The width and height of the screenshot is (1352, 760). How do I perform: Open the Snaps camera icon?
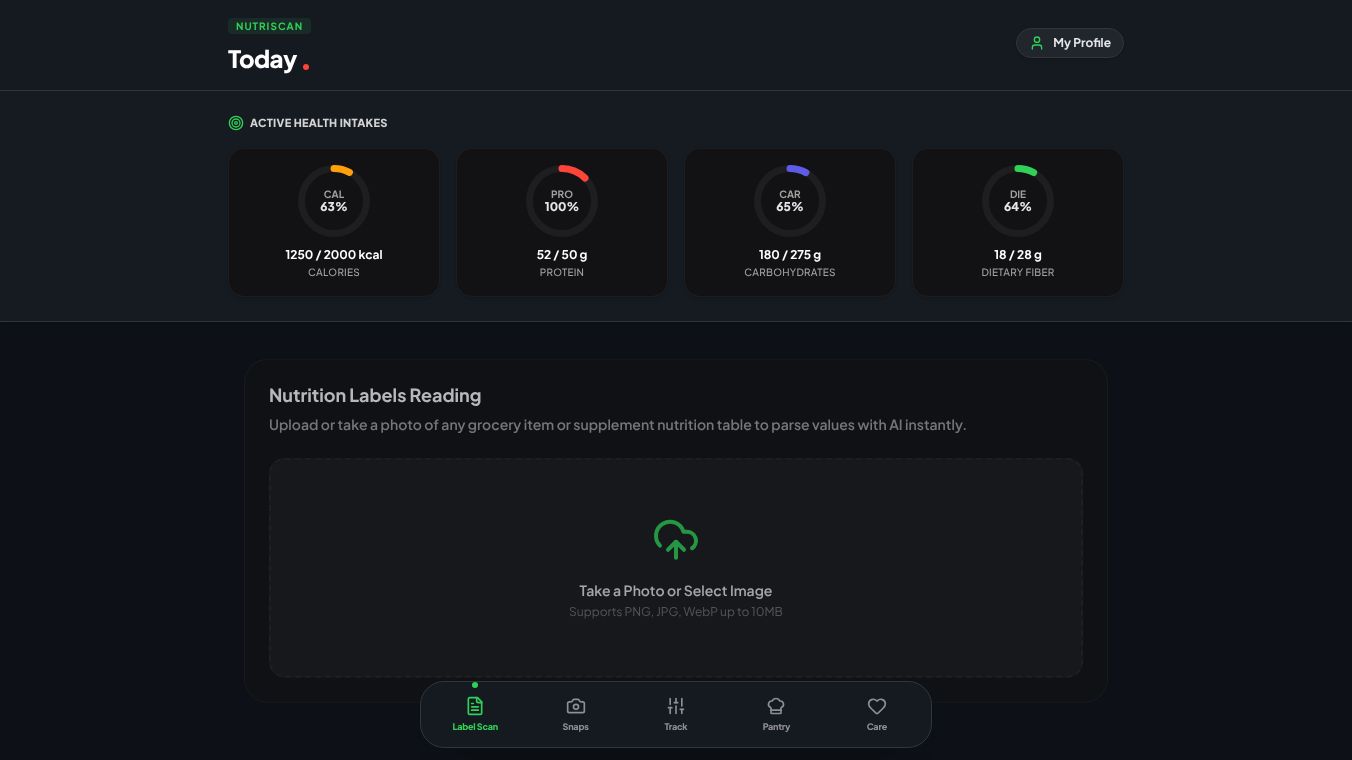(576, 706)
